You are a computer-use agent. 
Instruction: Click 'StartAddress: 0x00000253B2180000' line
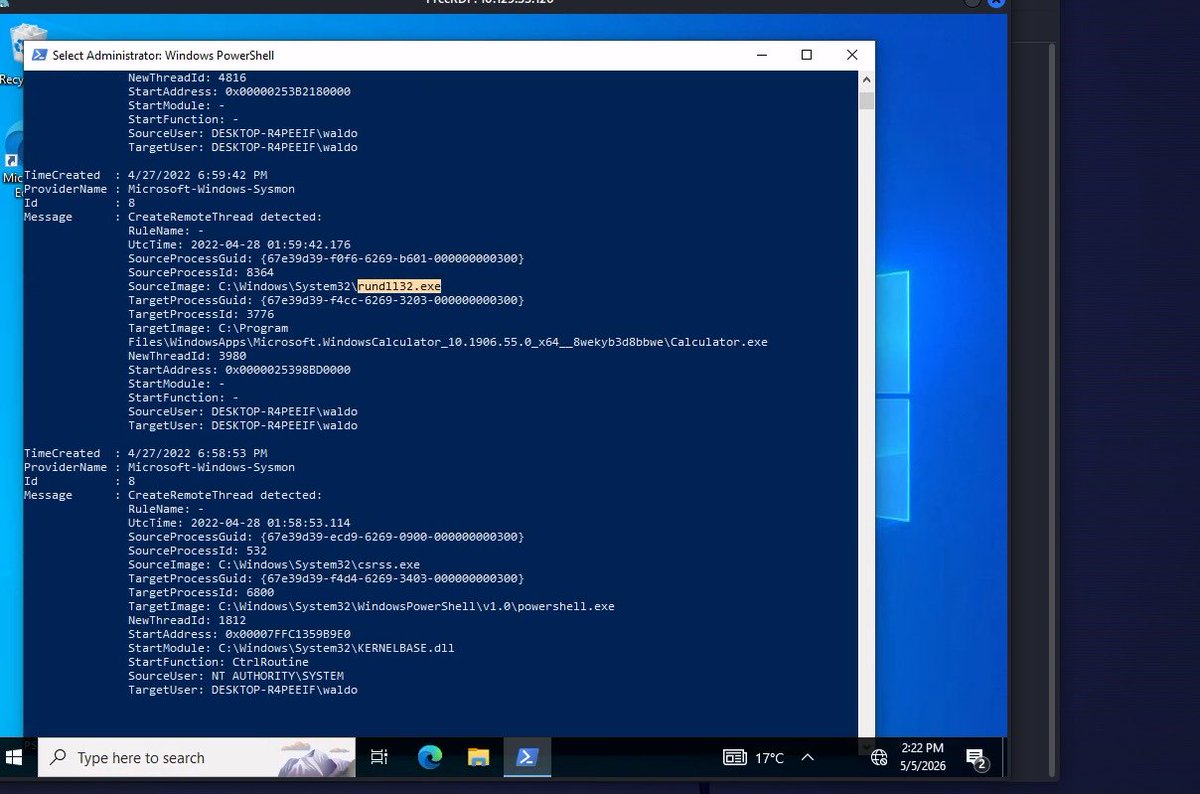click(x=239, y=91)
